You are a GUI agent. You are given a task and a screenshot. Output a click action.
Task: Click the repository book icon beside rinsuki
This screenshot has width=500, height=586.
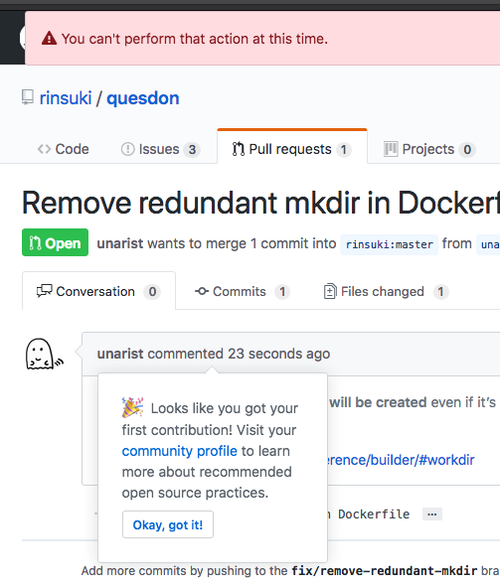[28, 97]
